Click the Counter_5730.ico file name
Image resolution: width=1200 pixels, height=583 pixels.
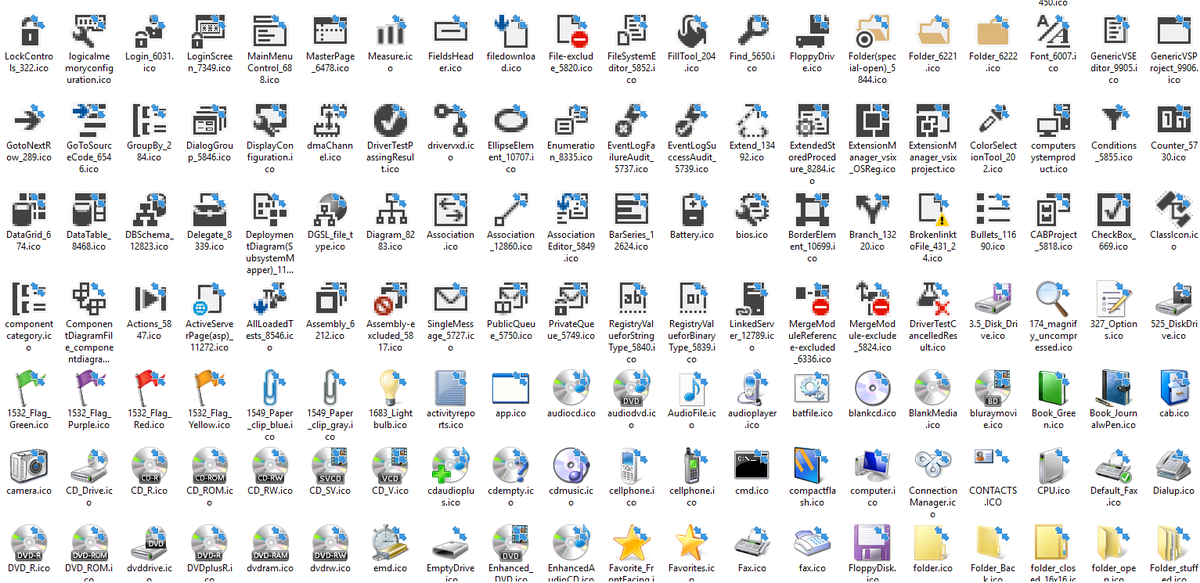pyautogui.click(x=1173, y=151)
